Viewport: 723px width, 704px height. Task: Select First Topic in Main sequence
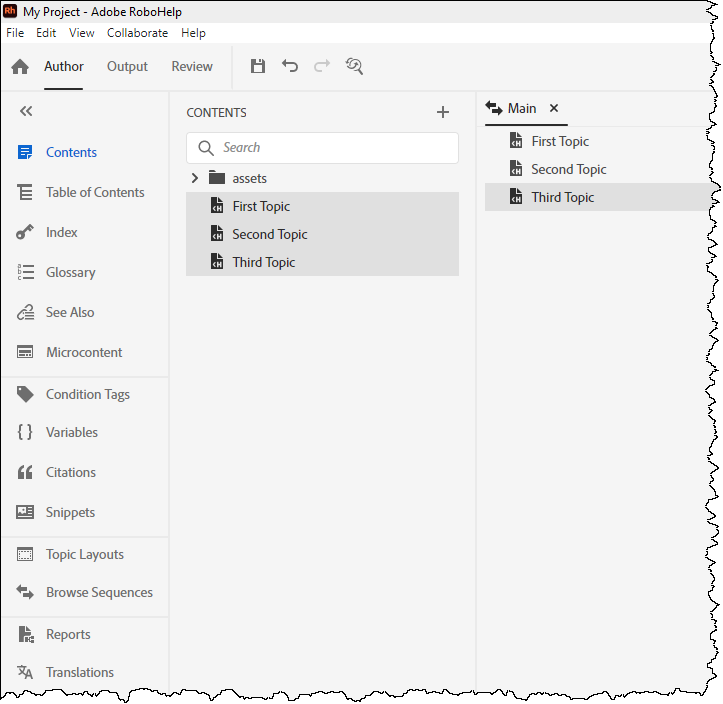tap(559, 141)
